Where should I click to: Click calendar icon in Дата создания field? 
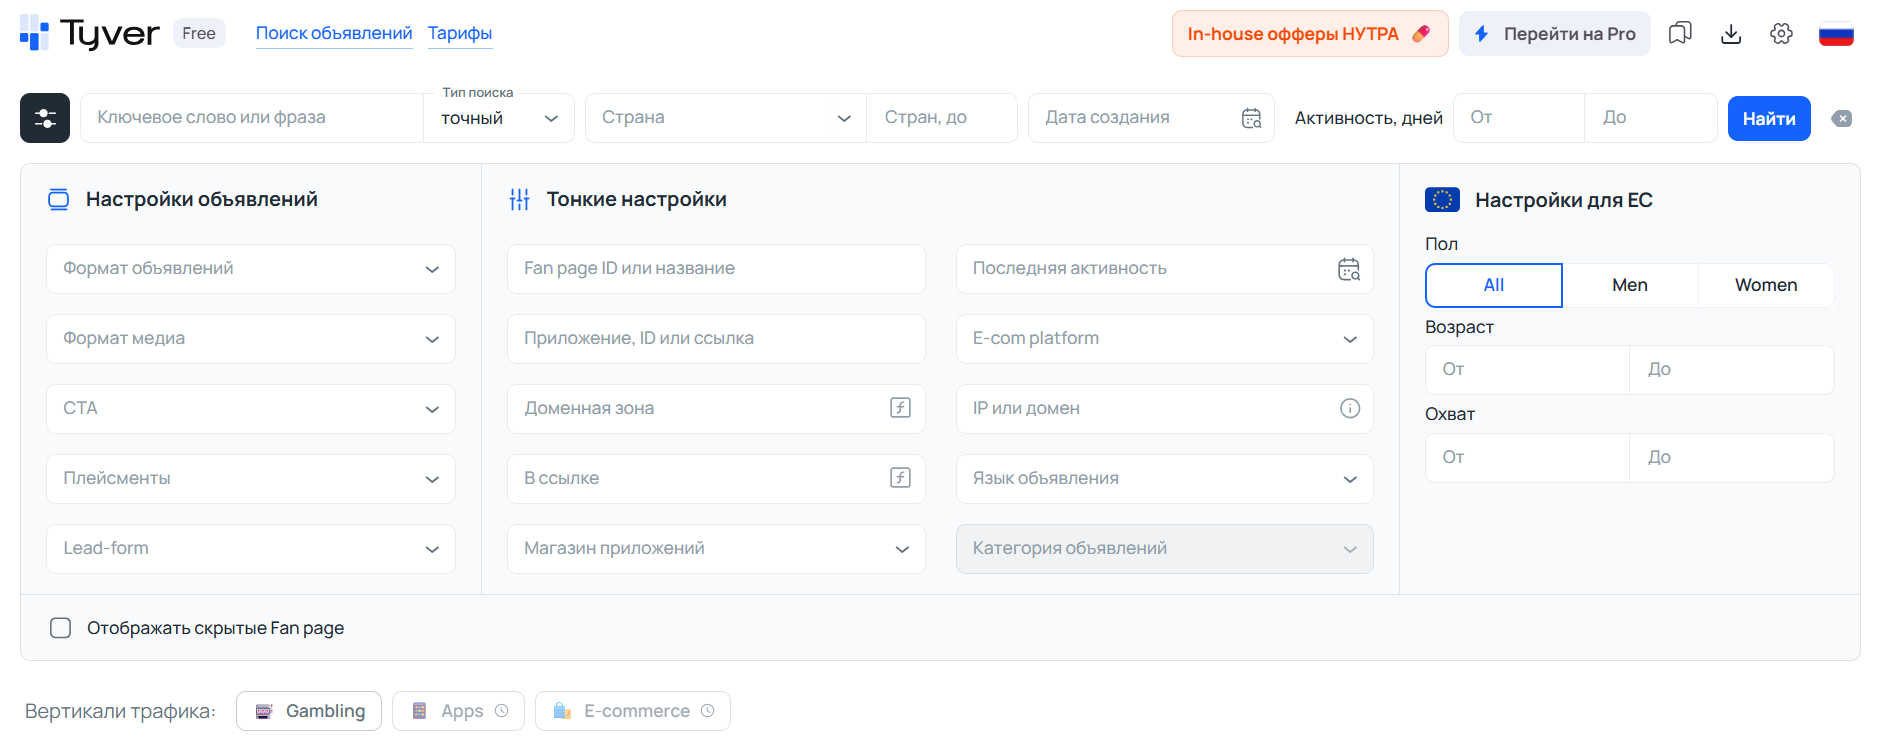[1251, 118]
